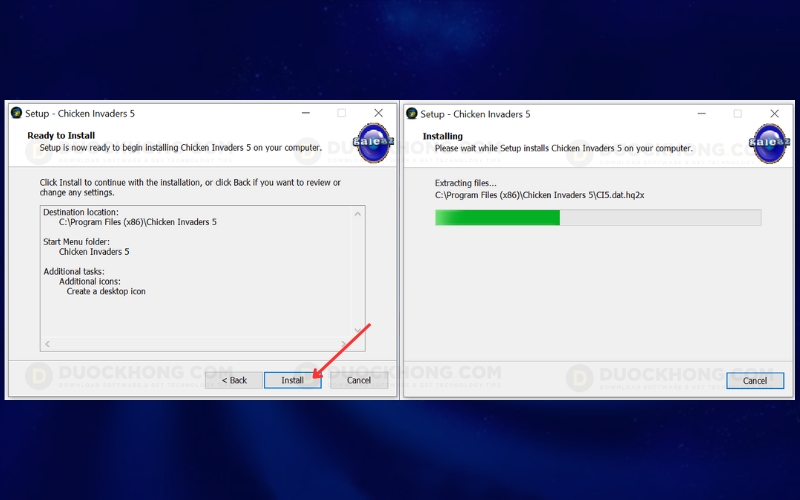The height and width of the screenshot is (500, 800).
Task: Click the 'Extracting files...' status text
Action: coord(465,183)
